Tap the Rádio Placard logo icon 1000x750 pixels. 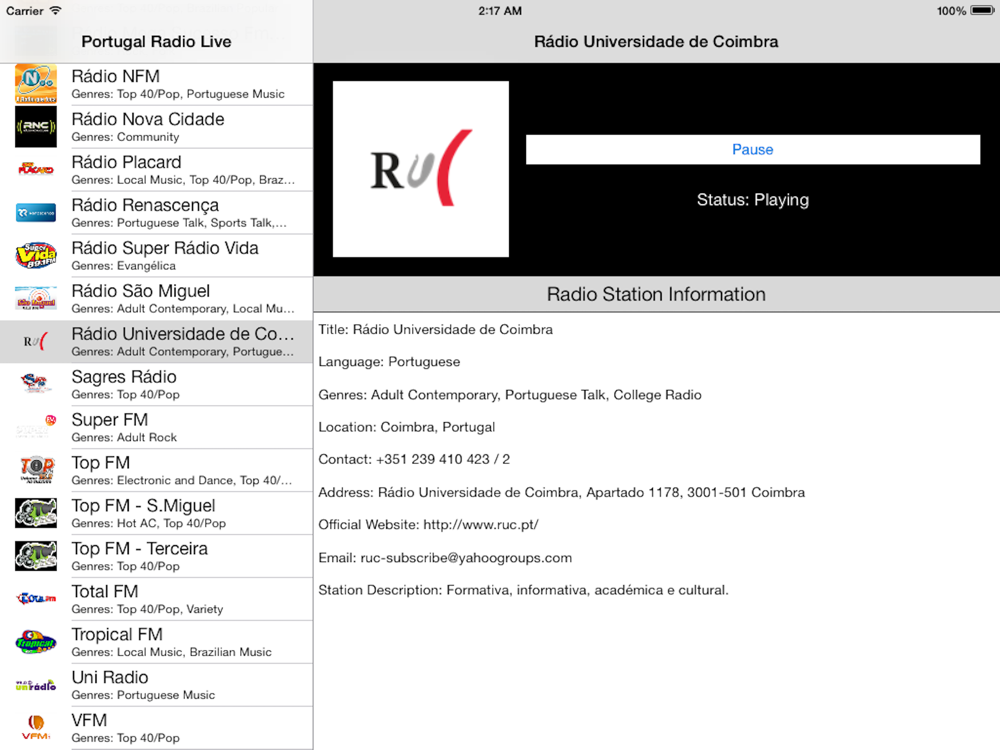[36, 170]
